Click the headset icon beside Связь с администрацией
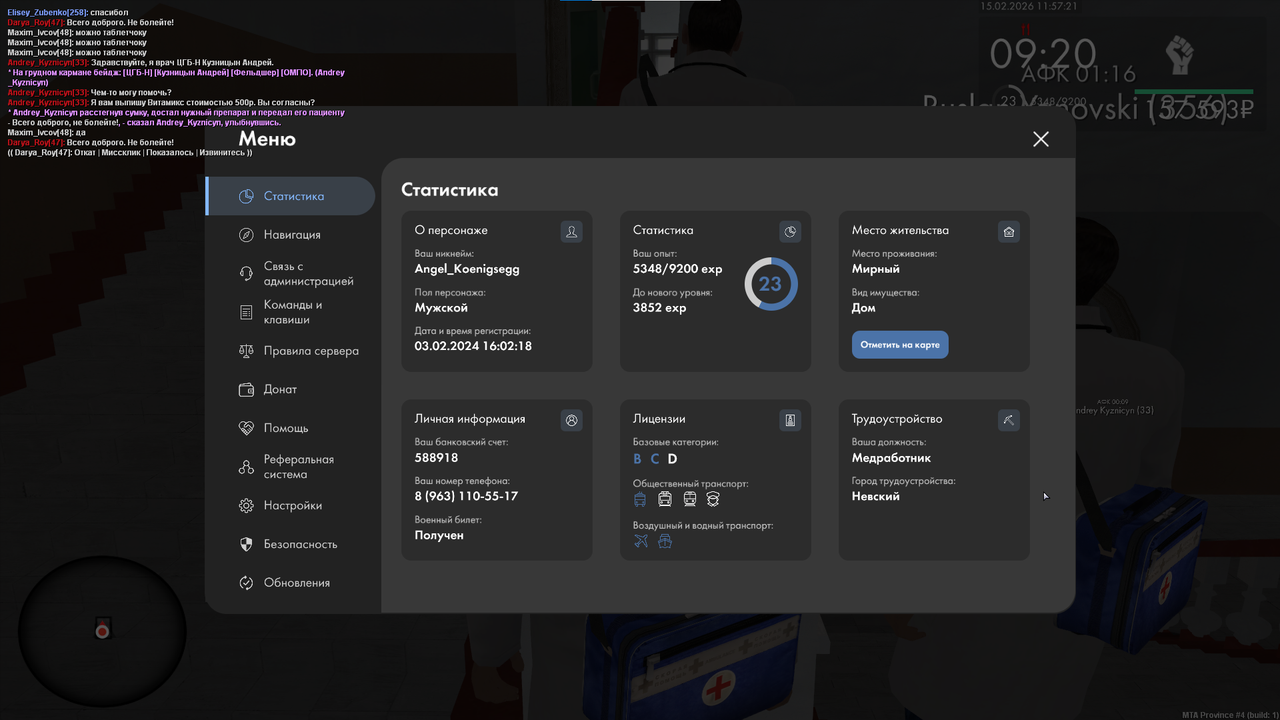1280x720 pixels. pos(246,274)
